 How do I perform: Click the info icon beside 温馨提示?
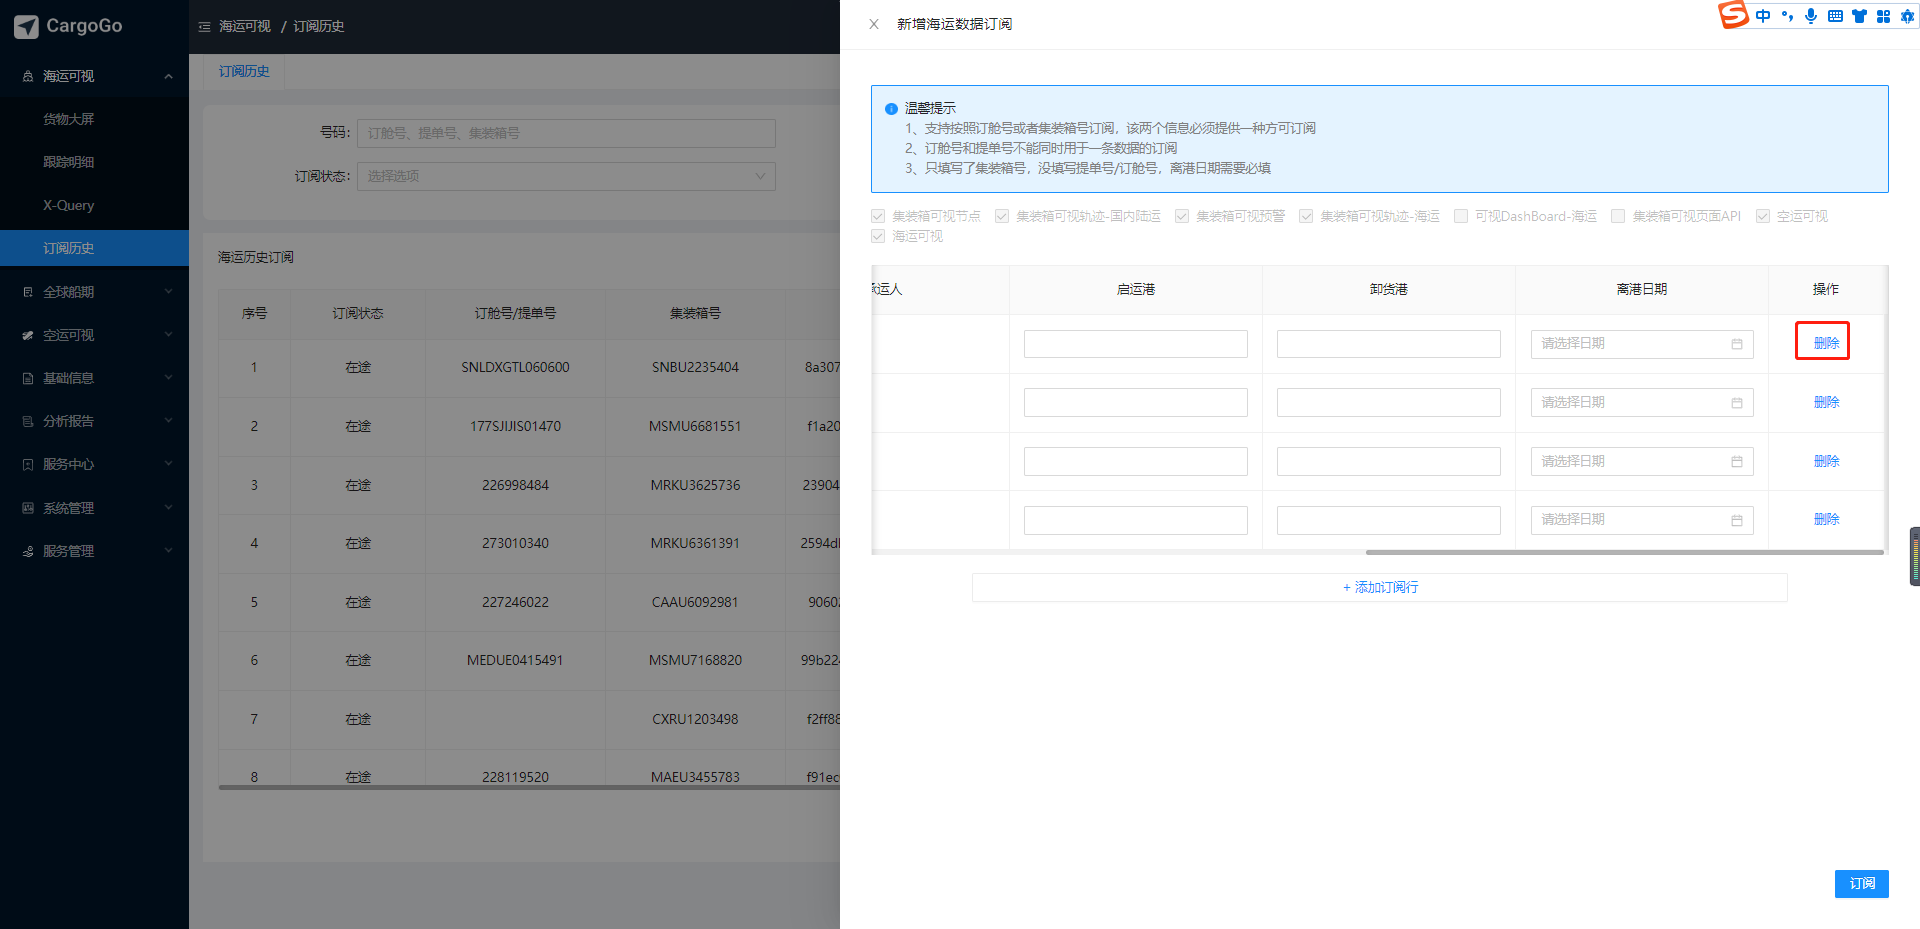891,109
